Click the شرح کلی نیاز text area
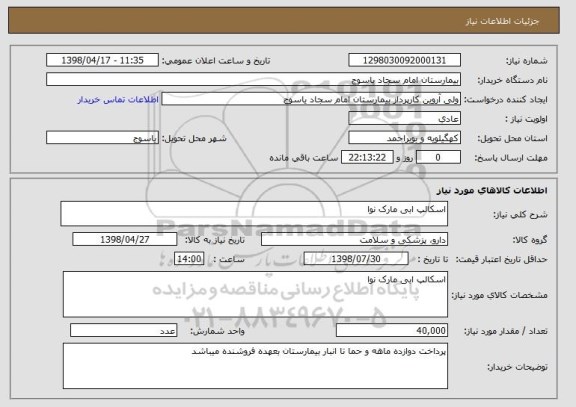 click(254, 213)
